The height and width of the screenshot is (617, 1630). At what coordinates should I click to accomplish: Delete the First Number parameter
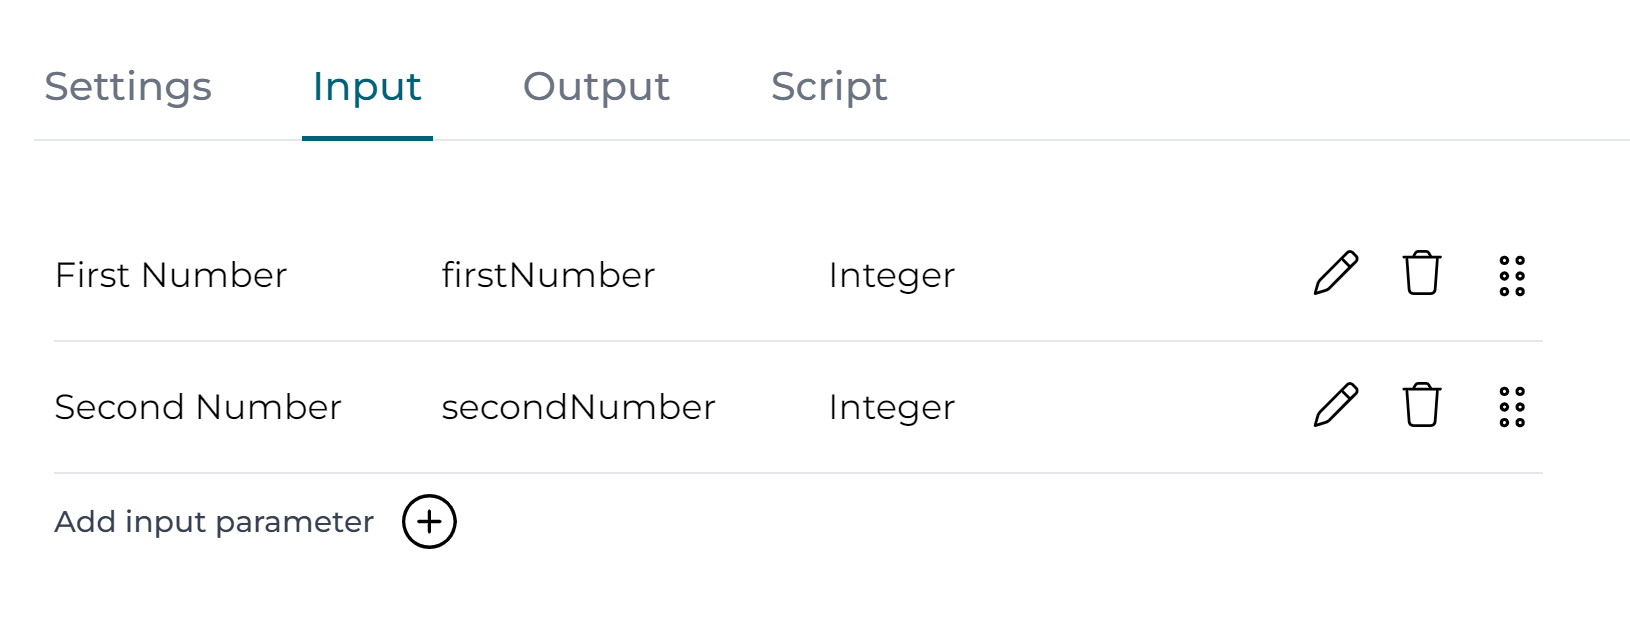click(x=1421, y=273)
